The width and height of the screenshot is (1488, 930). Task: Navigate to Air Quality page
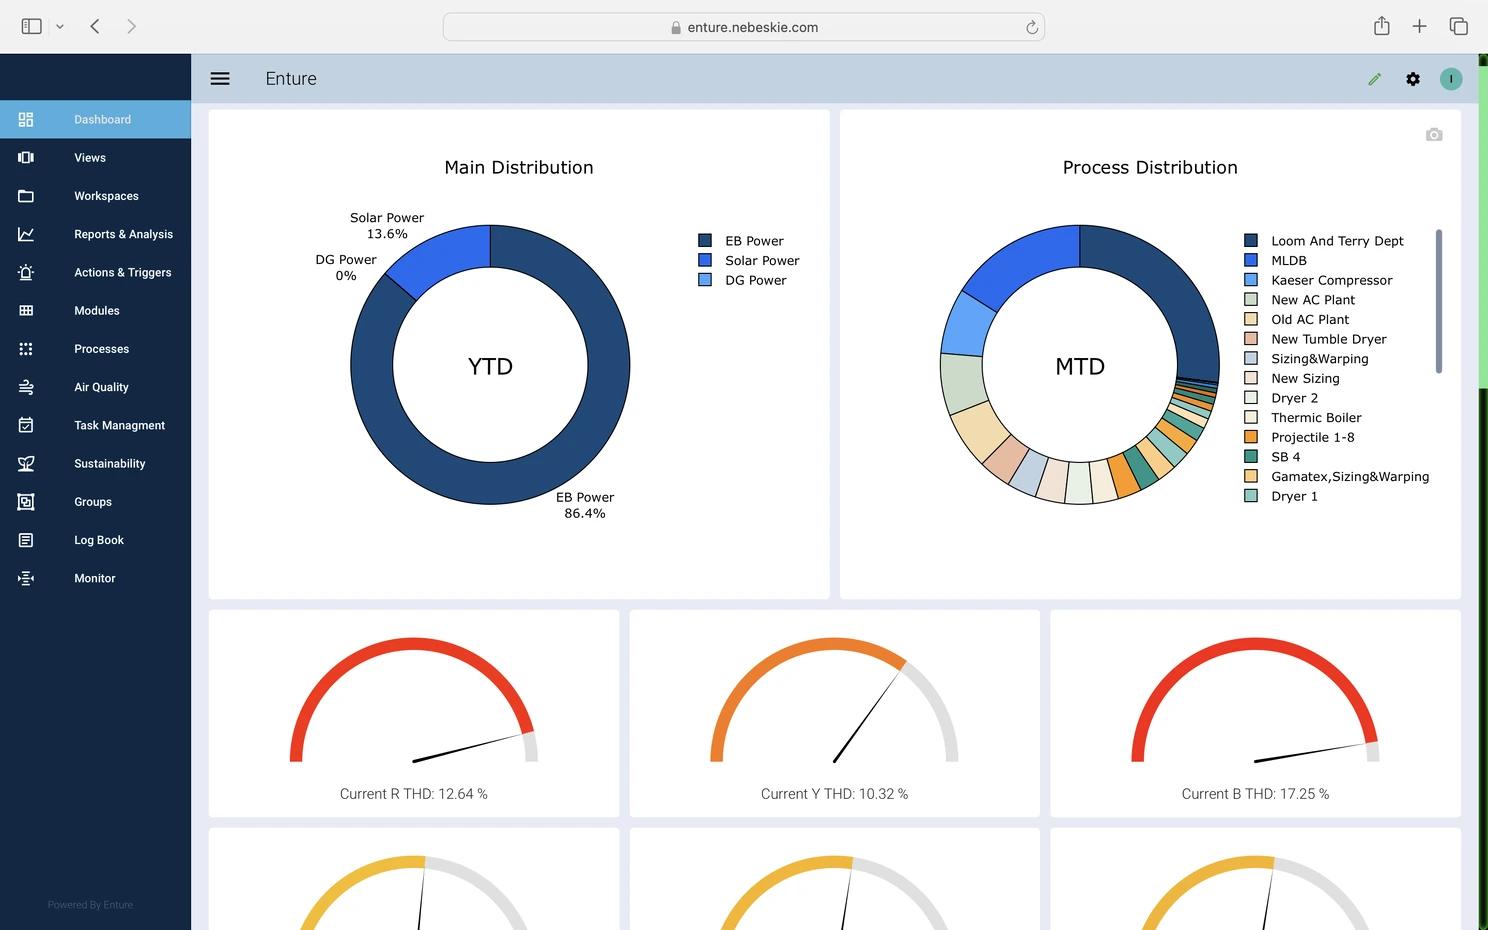click(95, 387)
